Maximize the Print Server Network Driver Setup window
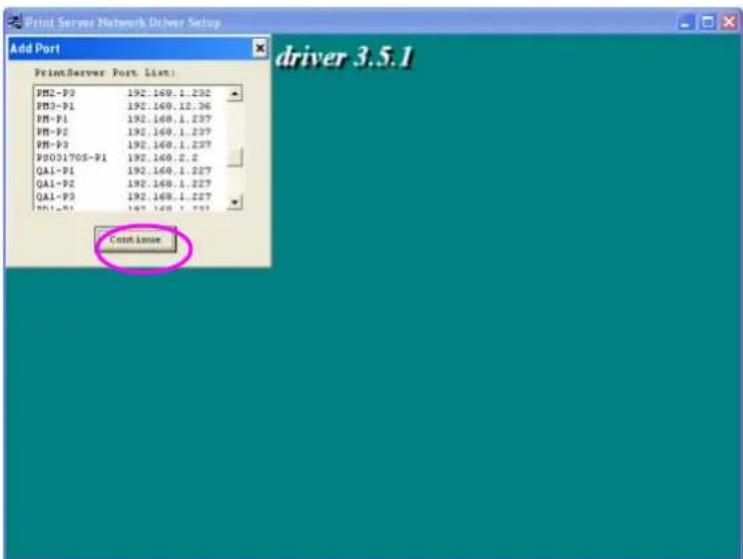The image size is (743, 559). [x=708, y=22]
